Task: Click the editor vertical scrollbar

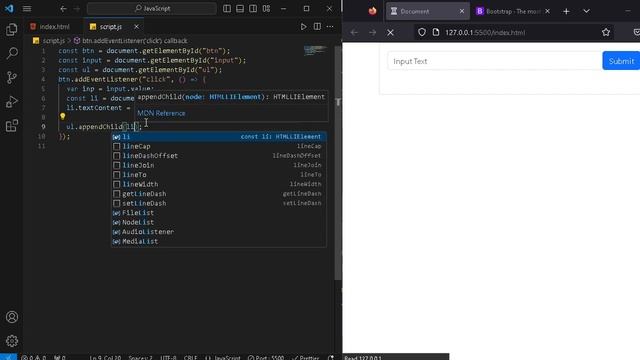Action: [x=338, y=163]
